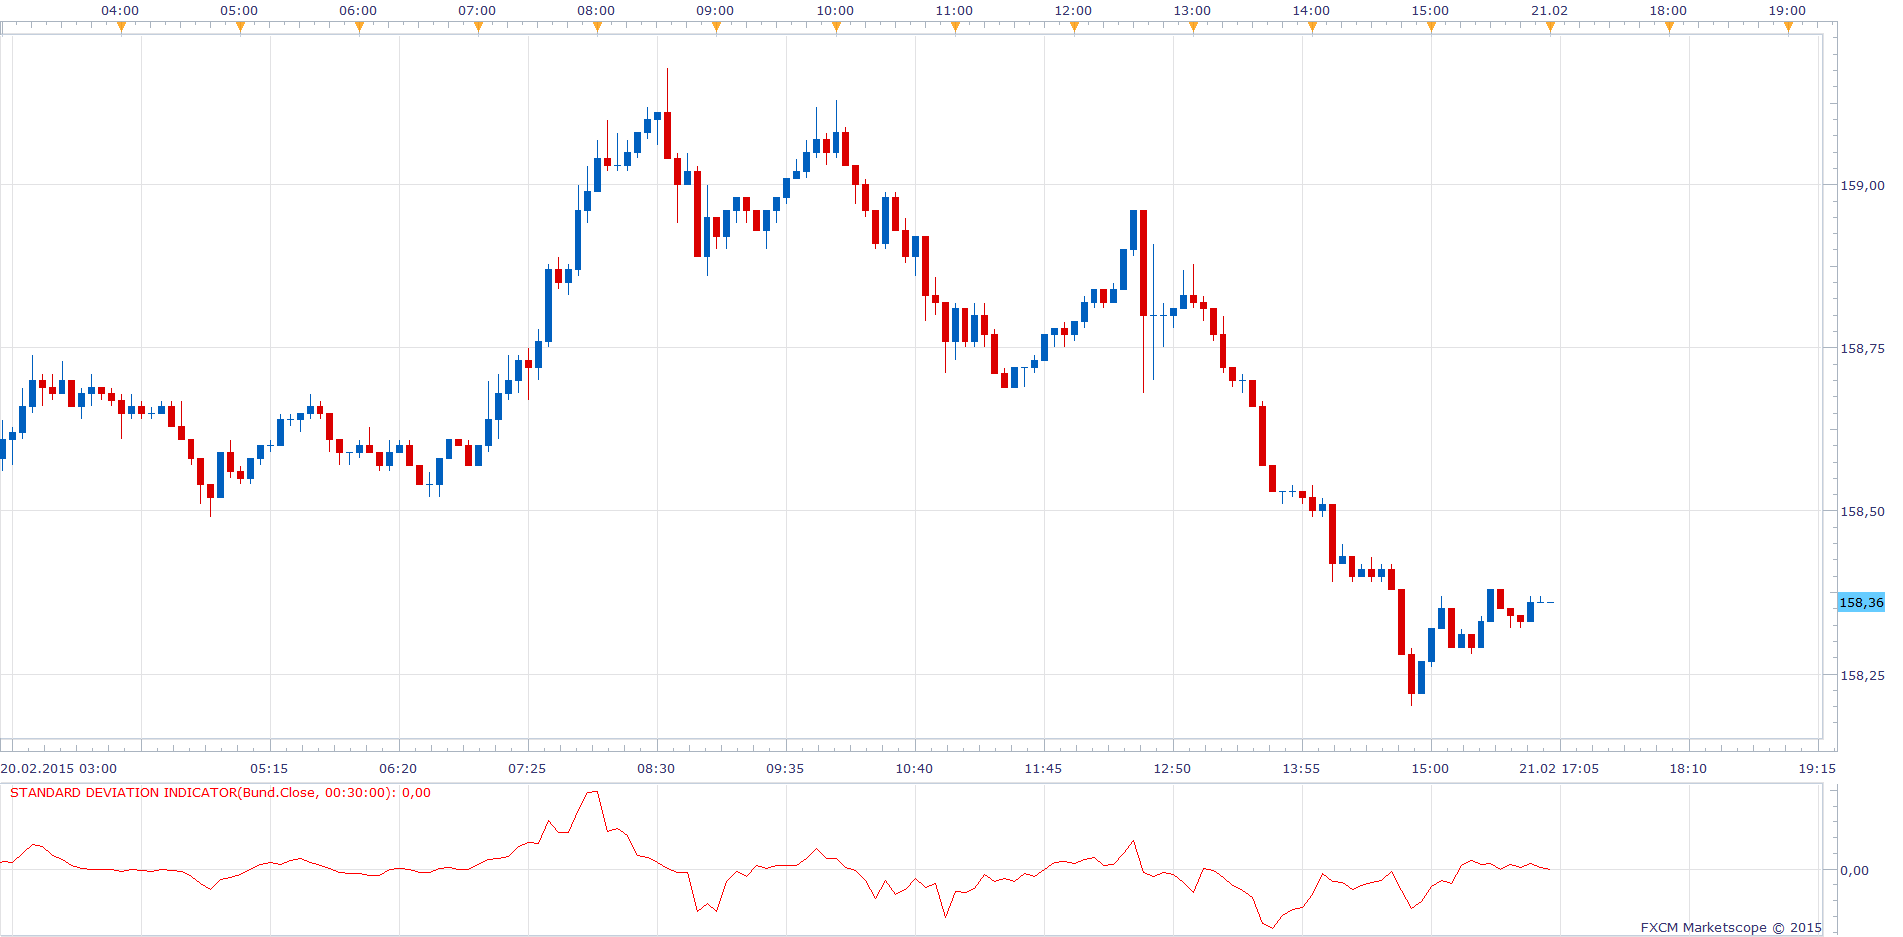The image size is (1903, 937).
Task: Click the orange marker under 09:00
Action: 716,27
